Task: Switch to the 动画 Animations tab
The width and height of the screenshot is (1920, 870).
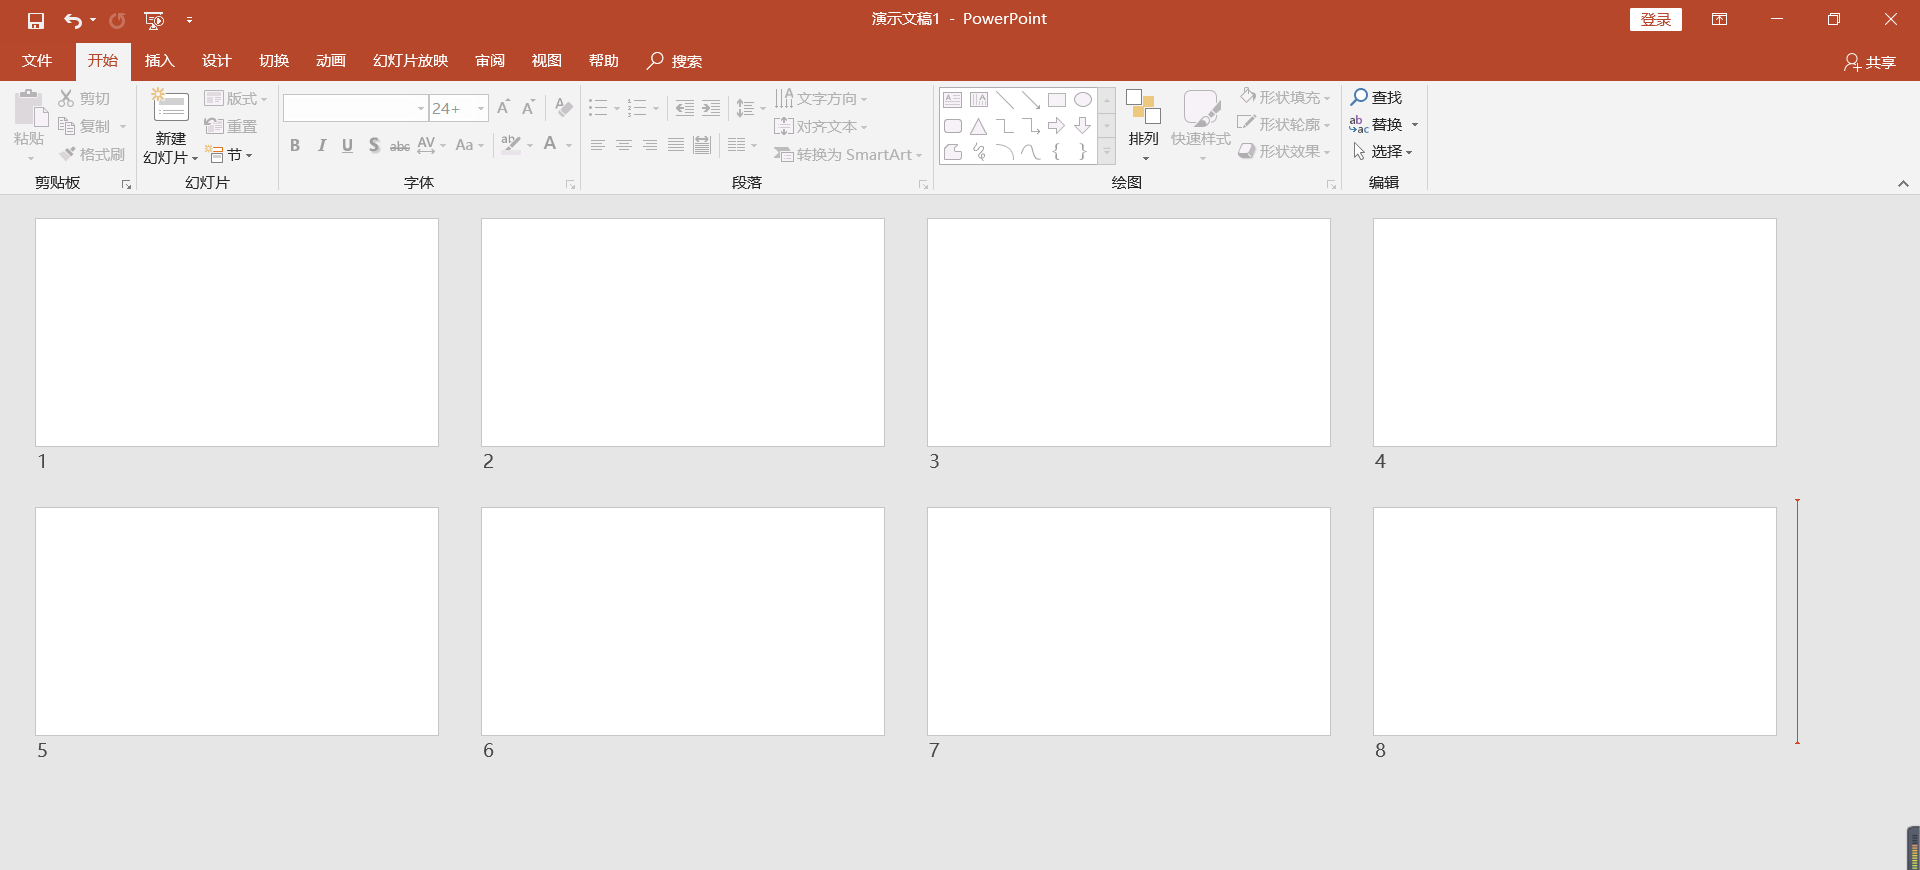Action: [331, 61]
